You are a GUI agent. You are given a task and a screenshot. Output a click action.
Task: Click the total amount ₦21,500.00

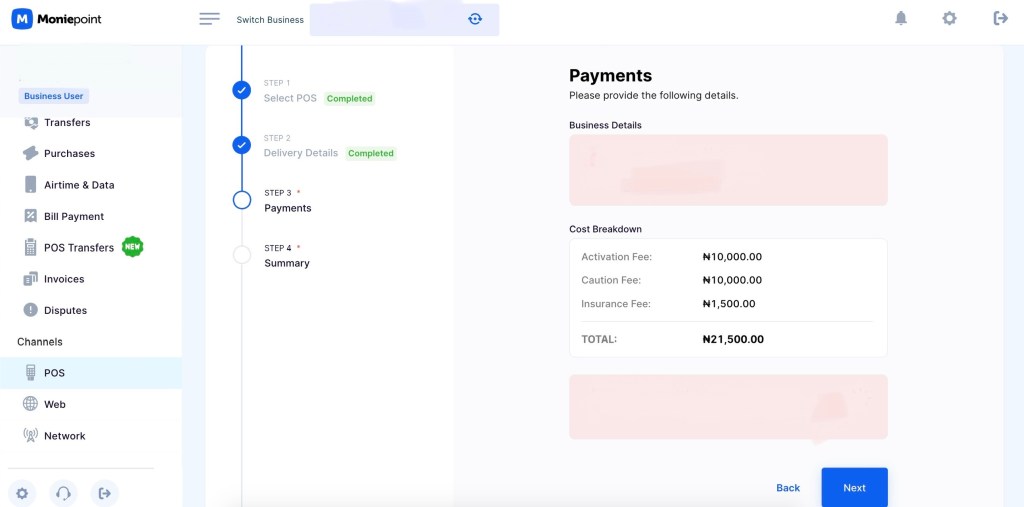tap(733, 339)
